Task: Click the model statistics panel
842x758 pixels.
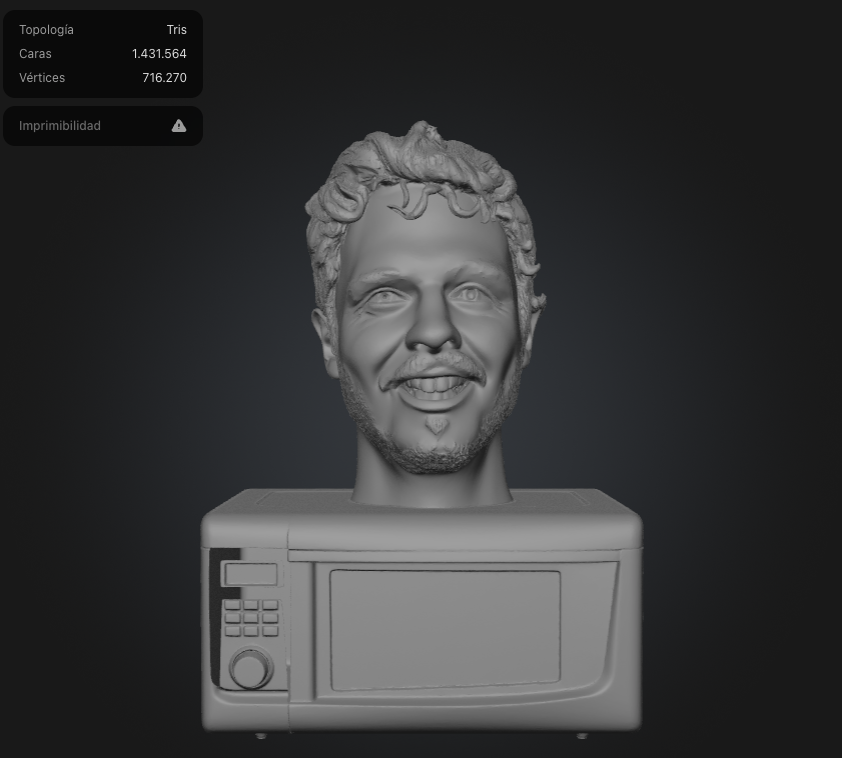Action: pos(103,53)
